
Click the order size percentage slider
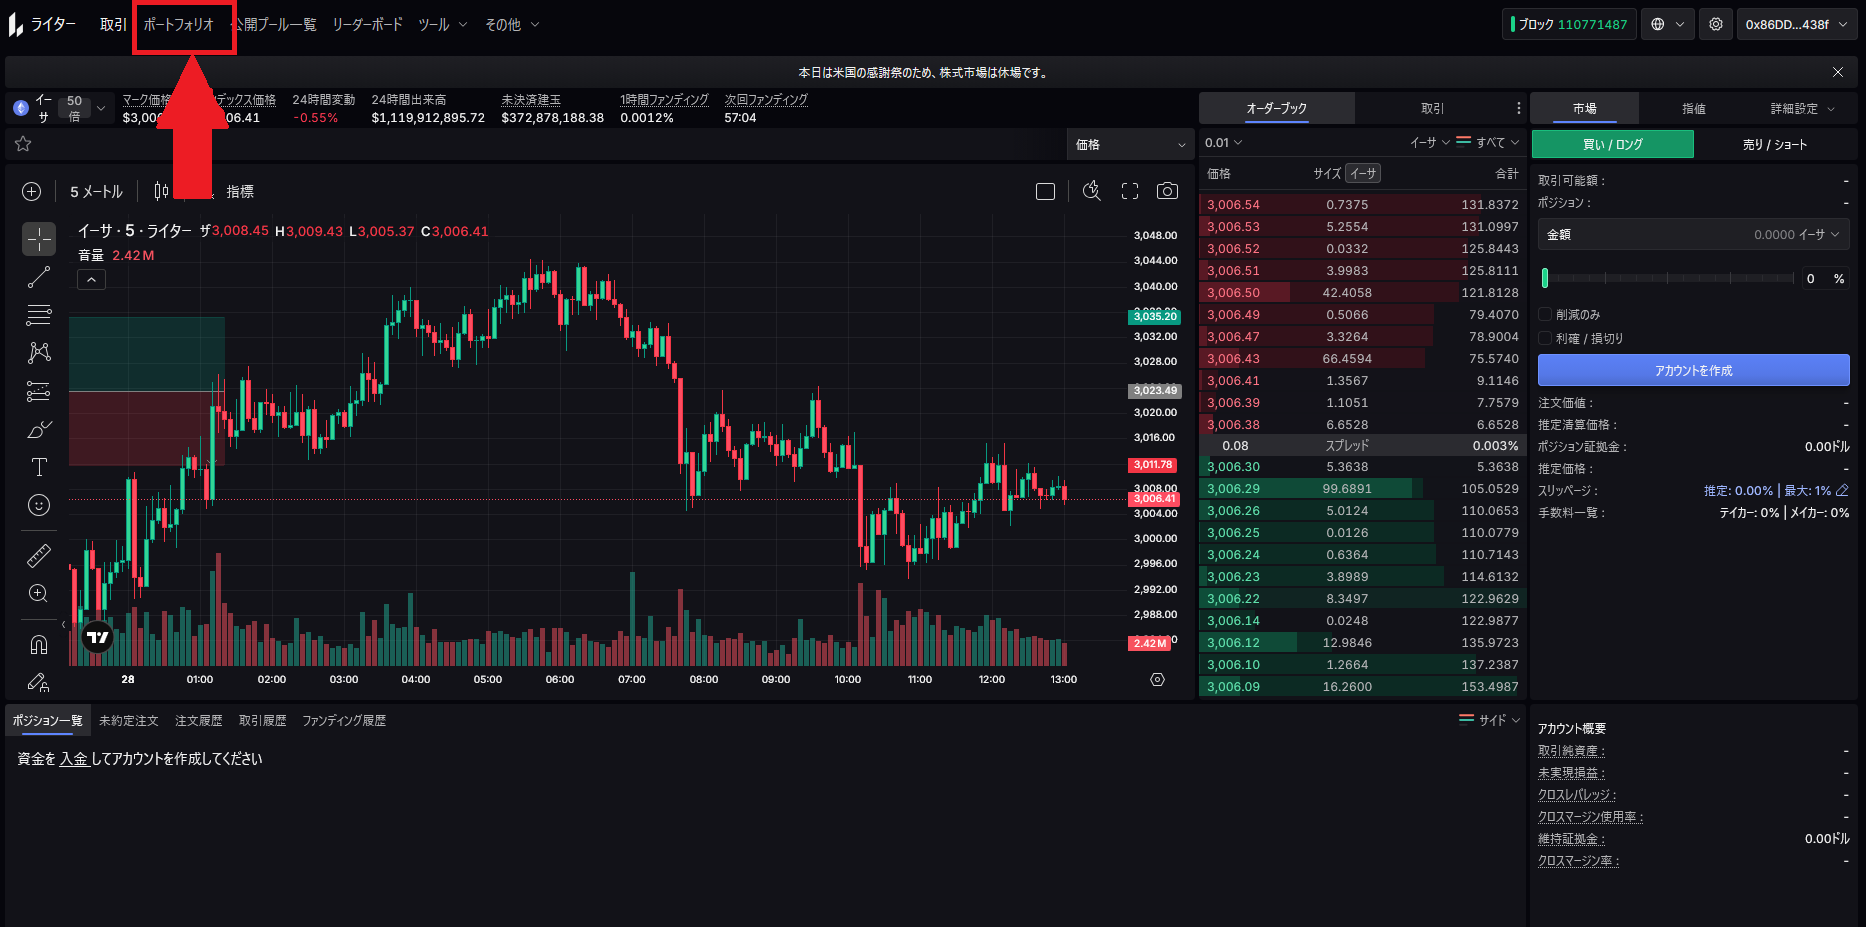pyautogui.click(x=1668, y=279)
